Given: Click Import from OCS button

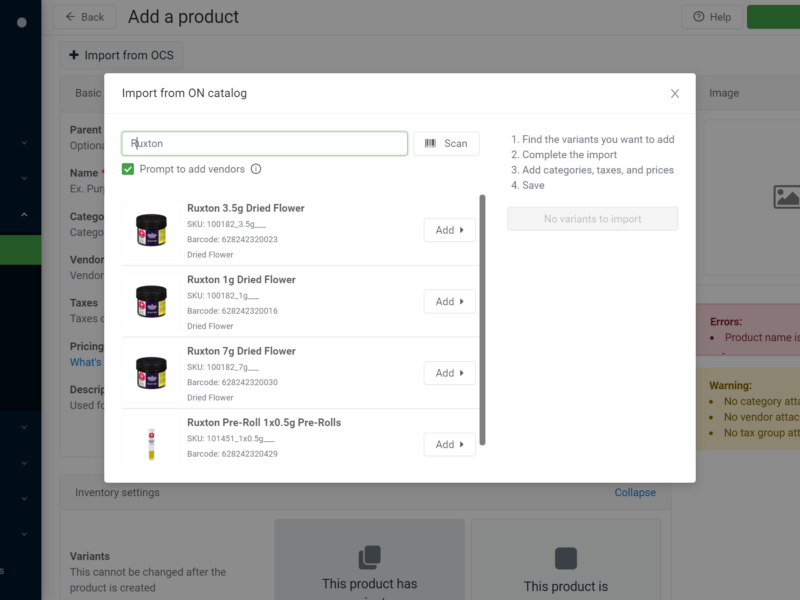Looking at the screenshot, I should point(121,55).
